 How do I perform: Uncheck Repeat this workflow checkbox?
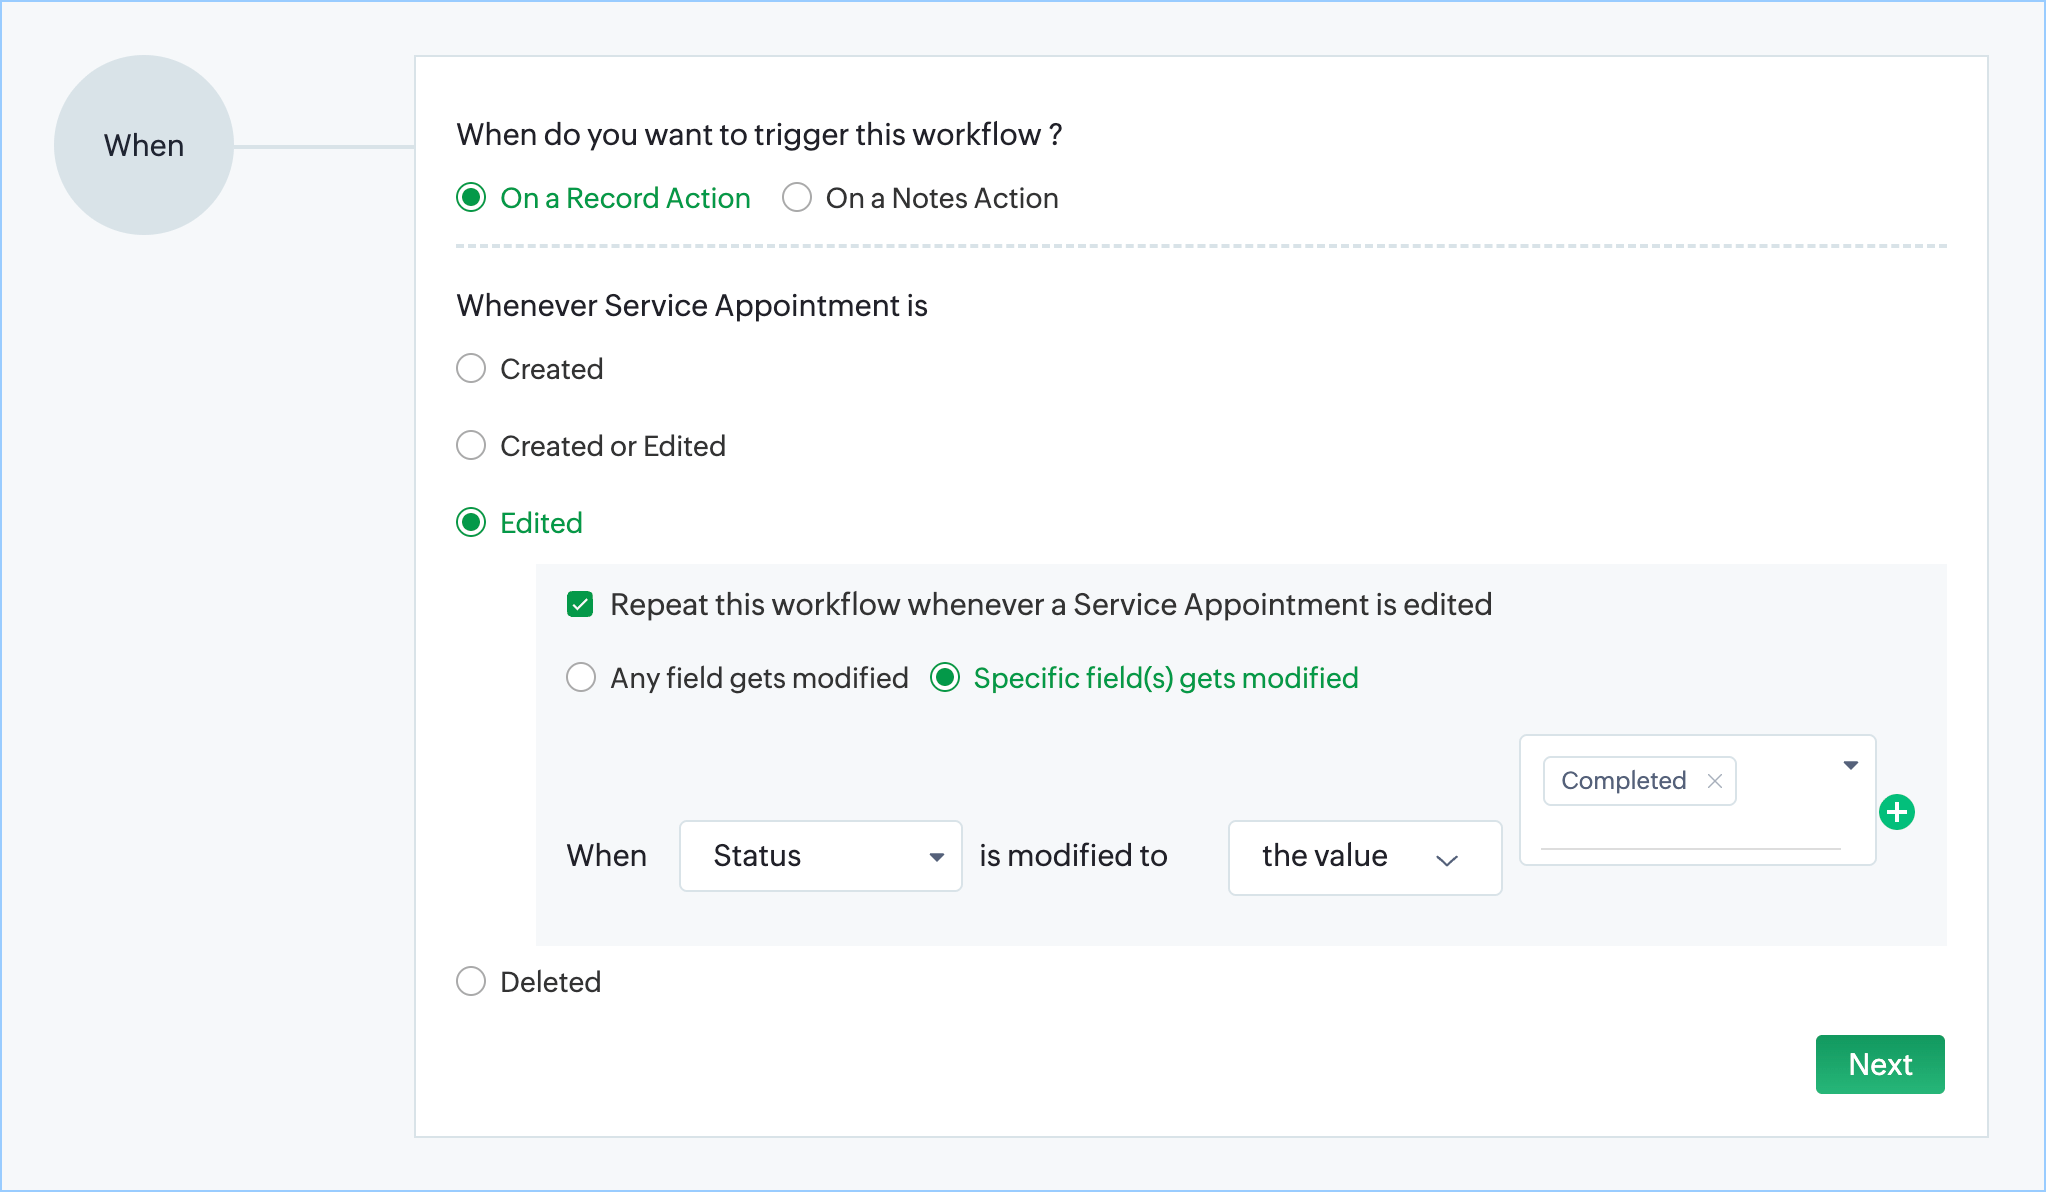580,605
